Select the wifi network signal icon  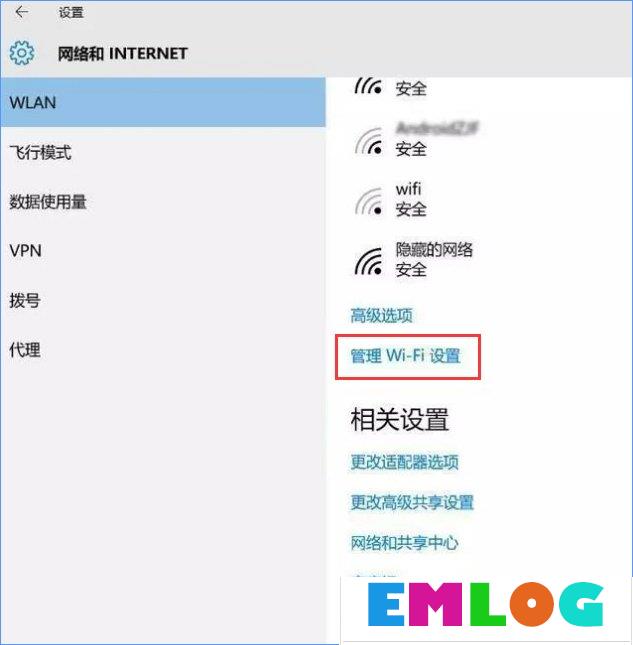[369, 201]
